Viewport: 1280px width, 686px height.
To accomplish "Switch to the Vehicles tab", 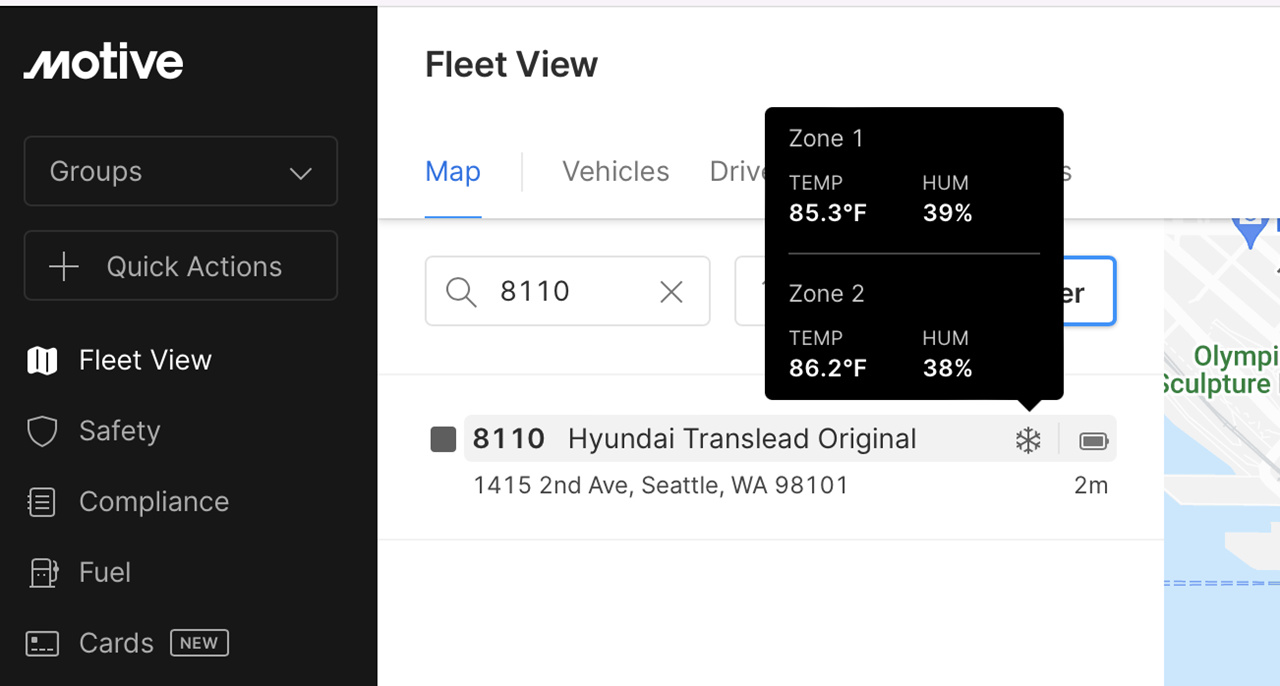I will pyautogui.click(x=615, y=172).
